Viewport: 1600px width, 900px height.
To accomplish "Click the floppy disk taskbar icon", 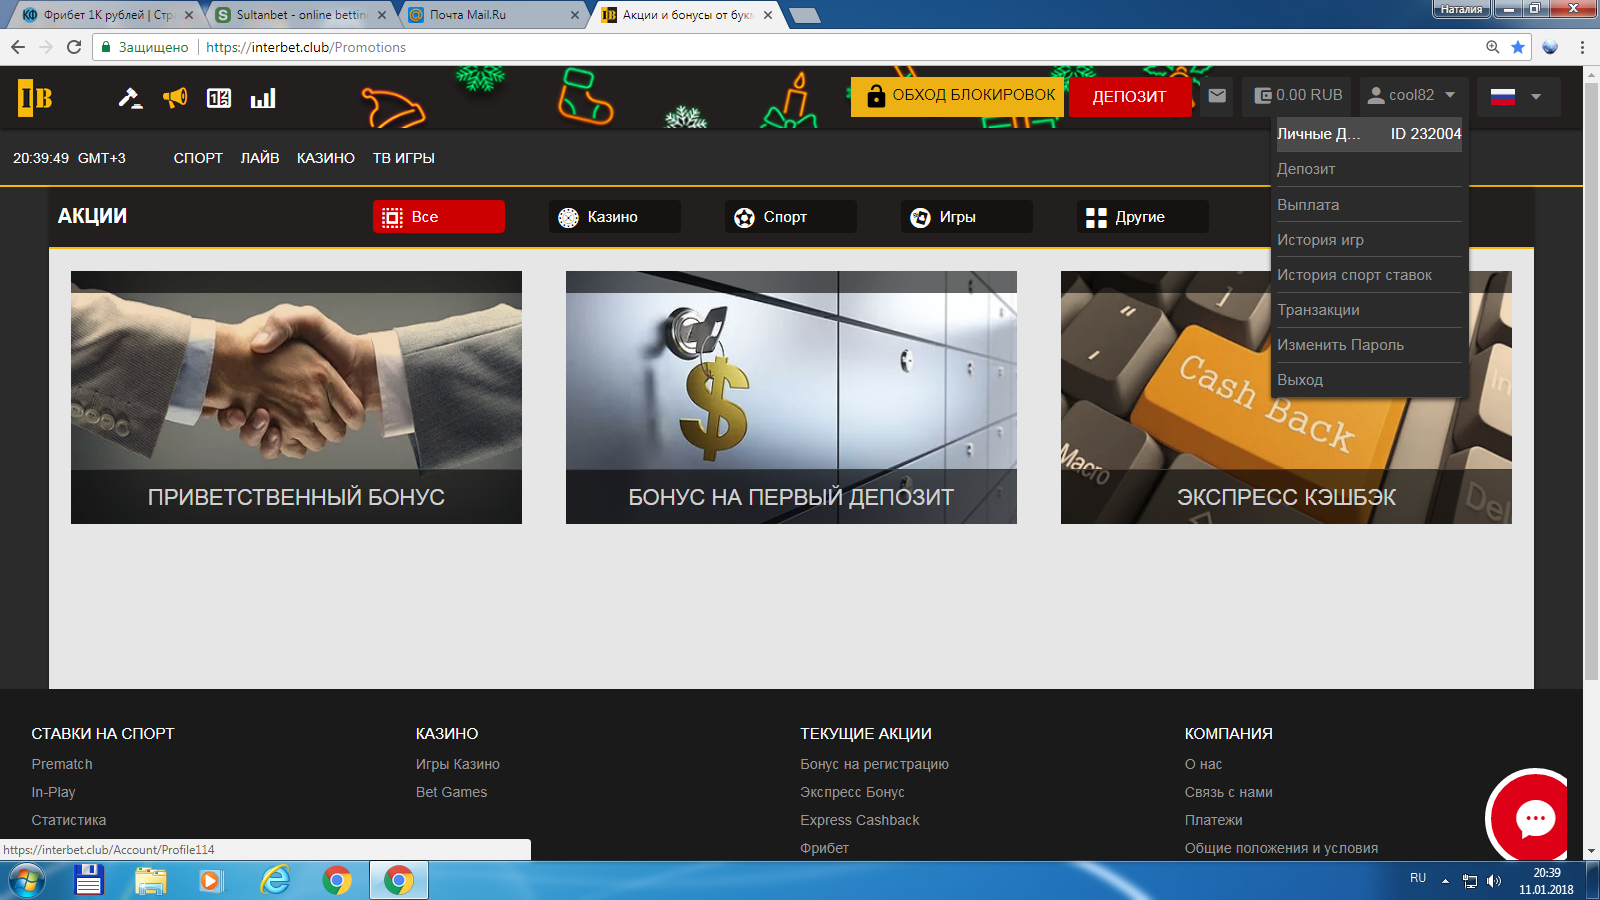I will pyautogui.click(x=89, y=881).
